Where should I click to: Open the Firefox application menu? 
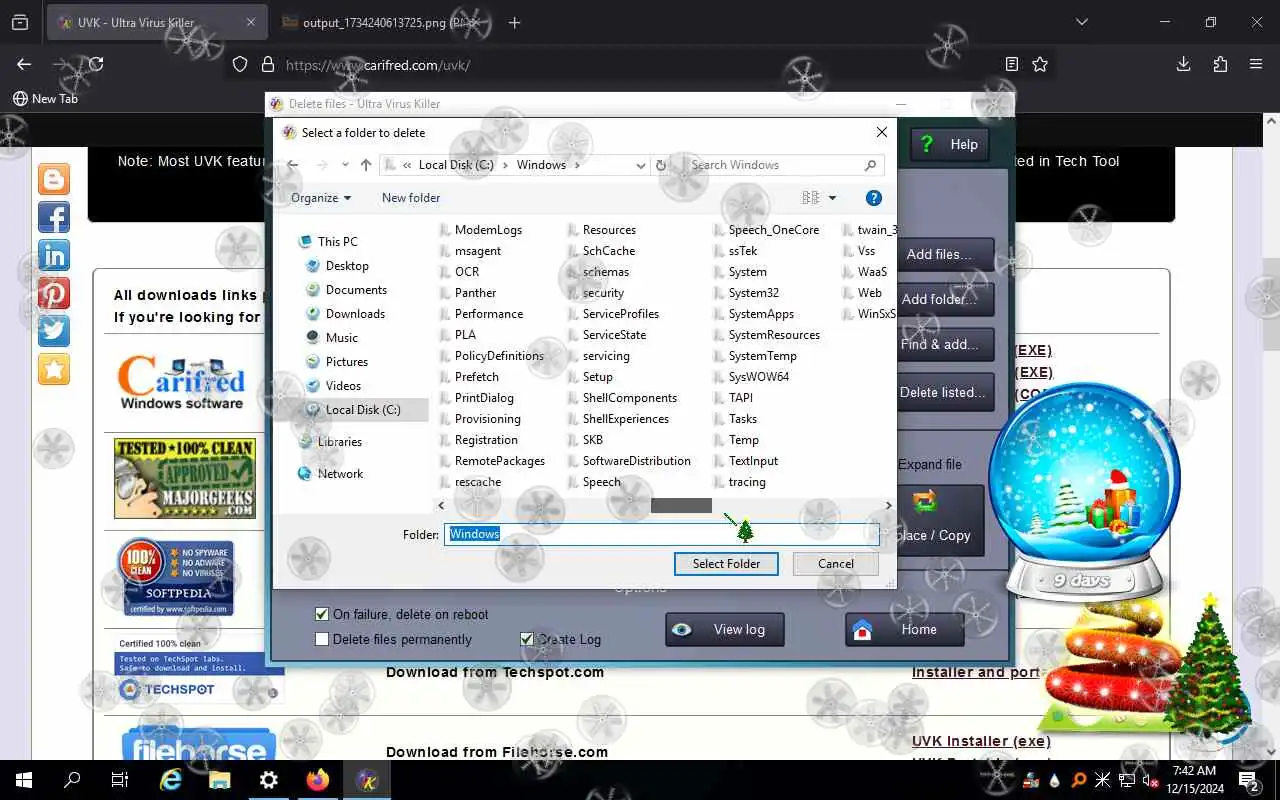pos(1256,64)
